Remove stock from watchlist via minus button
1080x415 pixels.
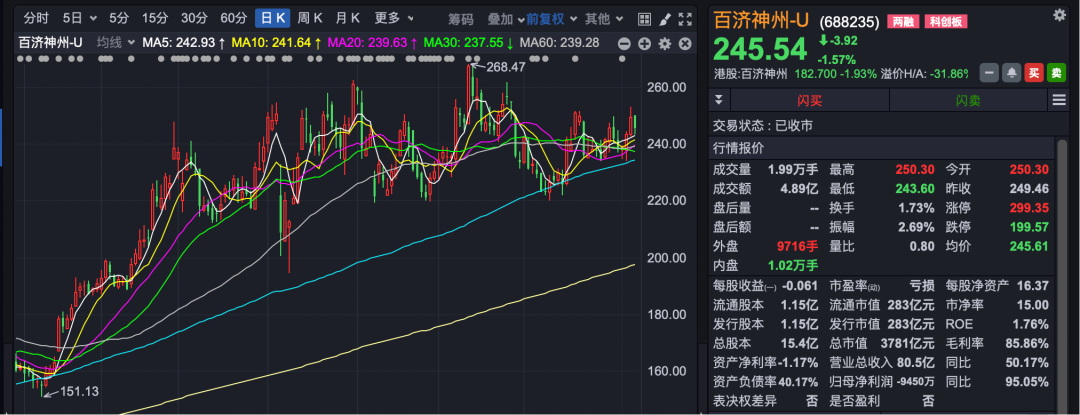point(989,72)
